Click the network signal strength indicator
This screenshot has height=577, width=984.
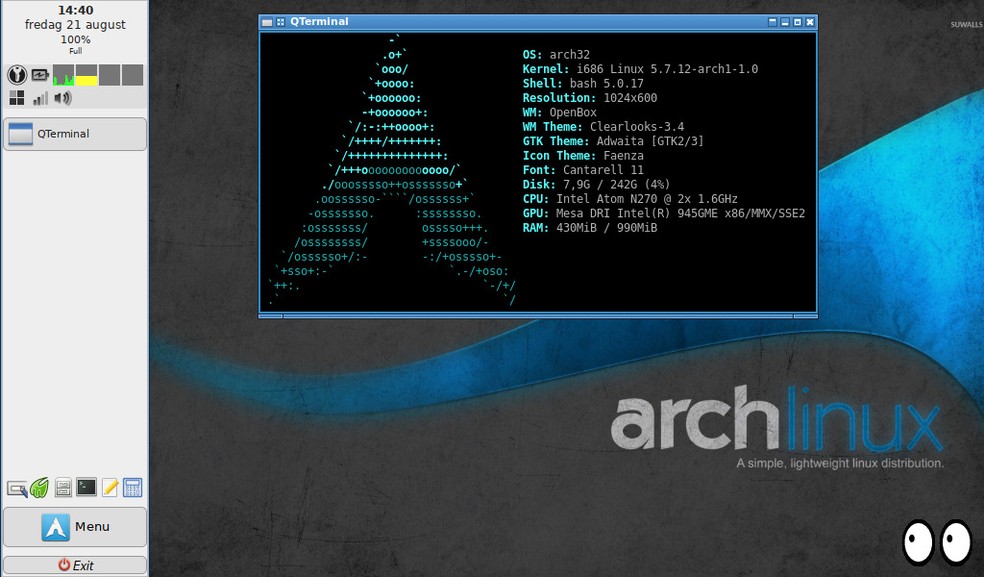[x=40, y=98]
